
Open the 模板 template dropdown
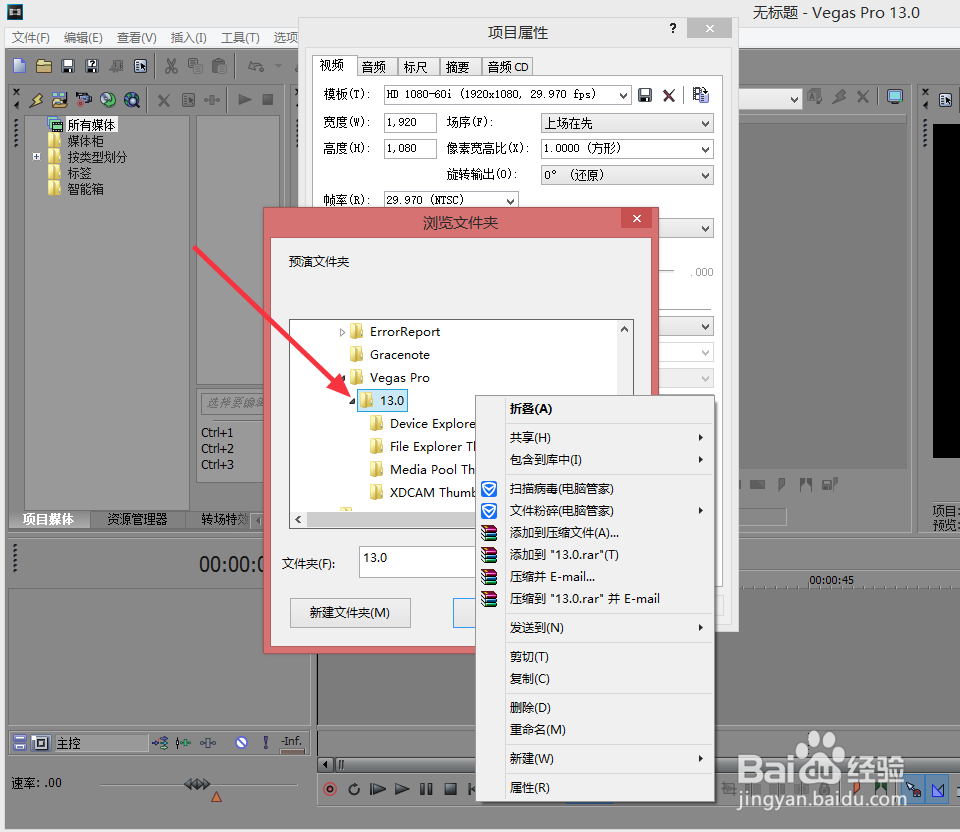coord(623,95)
